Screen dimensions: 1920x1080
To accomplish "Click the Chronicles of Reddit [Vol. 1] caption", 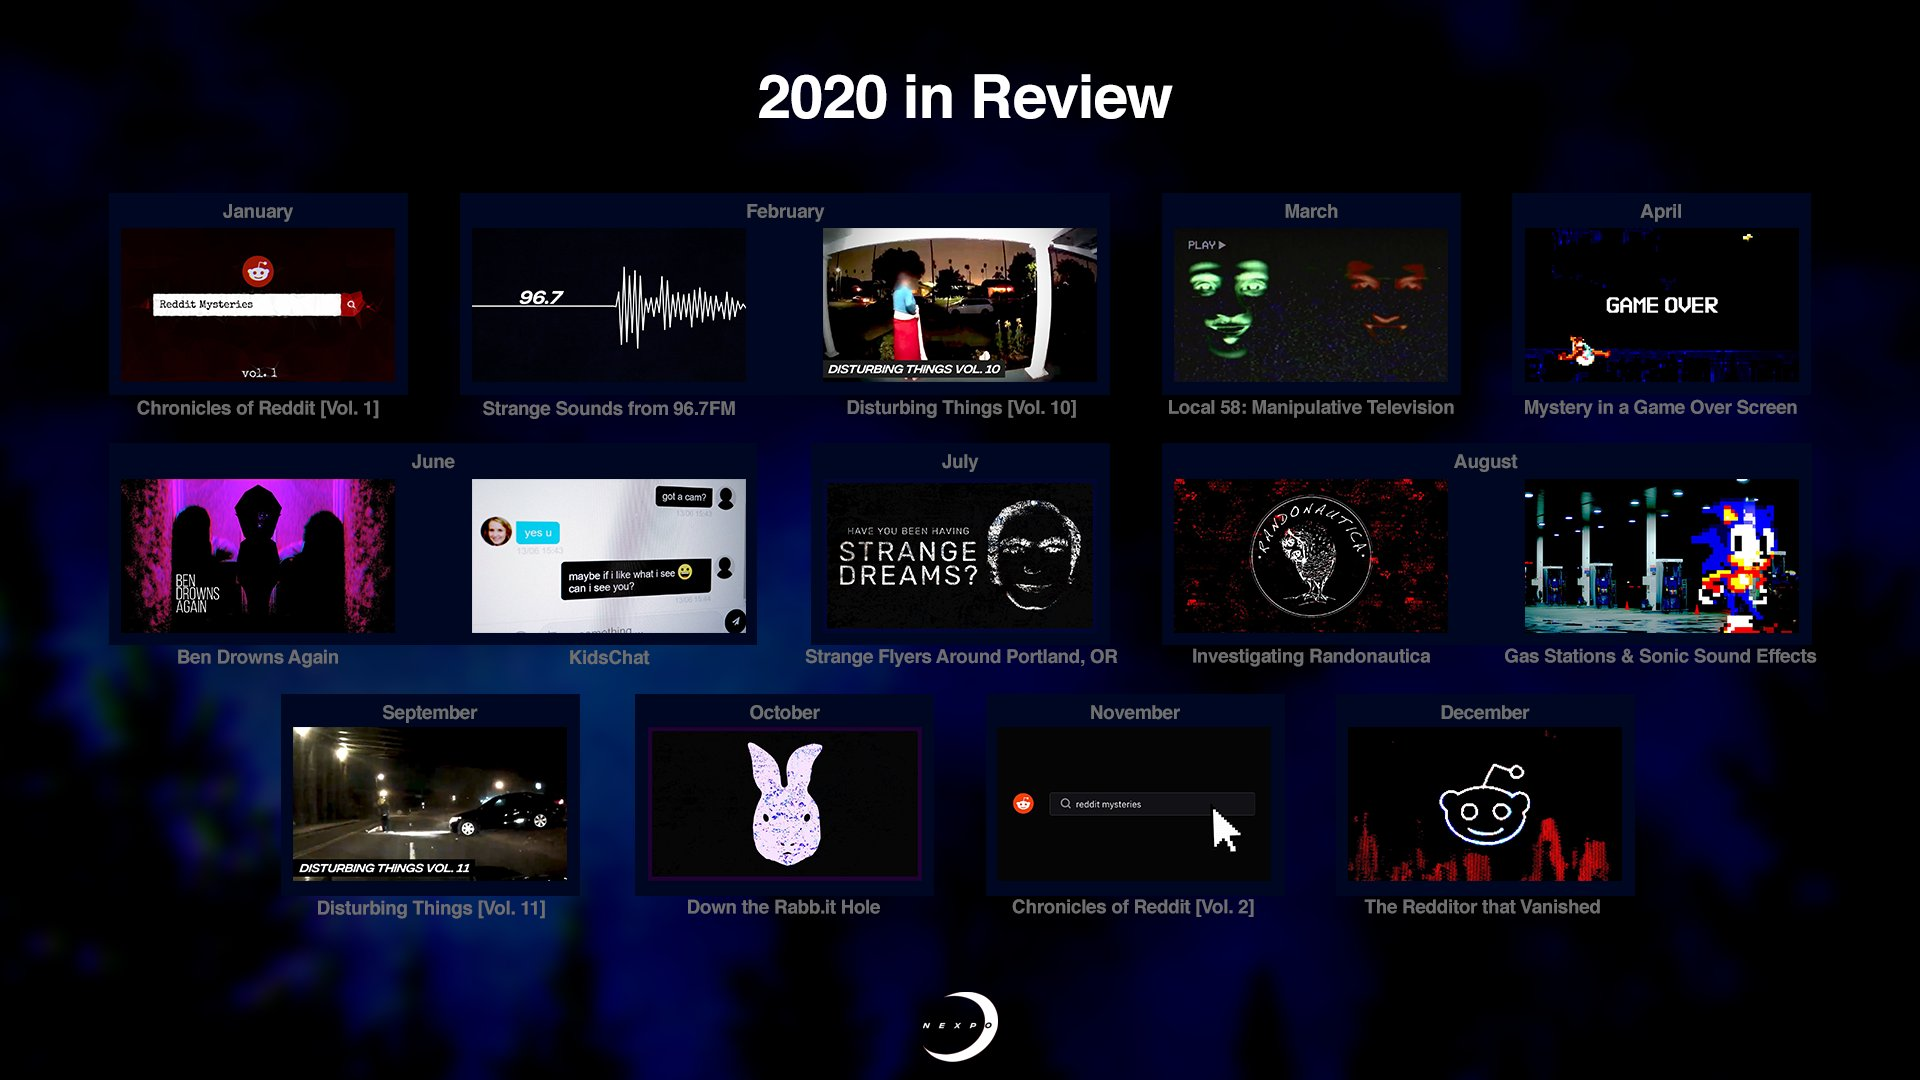I will click(x=258, y=408).
